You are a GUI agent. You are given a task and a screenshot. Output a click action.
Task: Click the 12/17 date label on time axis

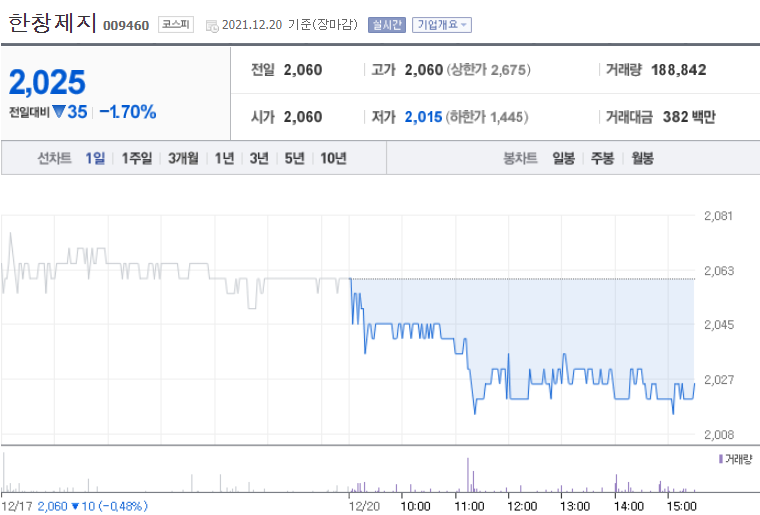17,506
